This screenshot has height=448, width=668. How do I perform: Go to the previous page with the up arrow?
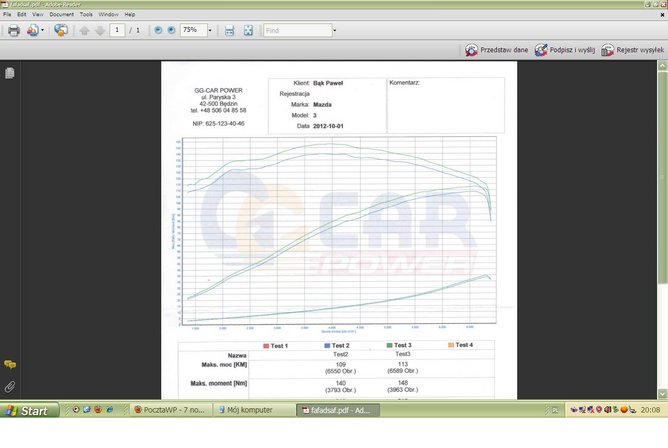coord(84,30)
